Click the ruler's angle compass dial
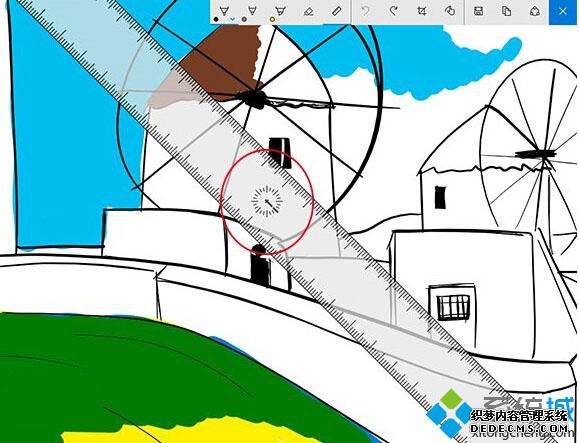 (x=267, y=201)
